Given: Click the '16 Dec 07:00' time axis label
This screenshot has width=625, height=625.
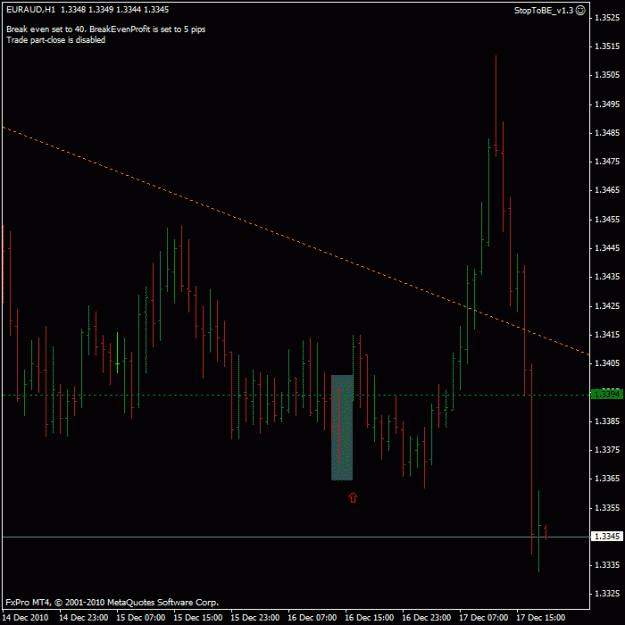Looking at the screenshot, I should point(312,617).
